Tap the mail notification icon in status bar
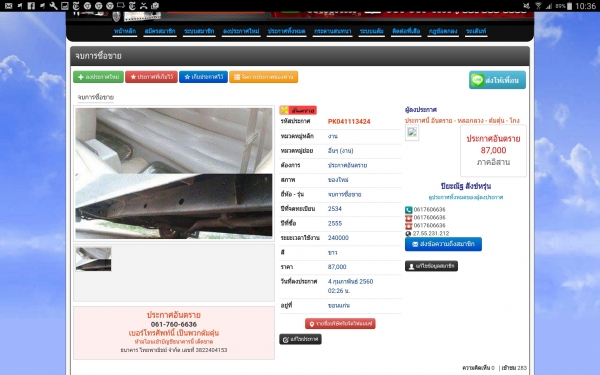Viewport: 600px width, 375px height. pos(8,5)
